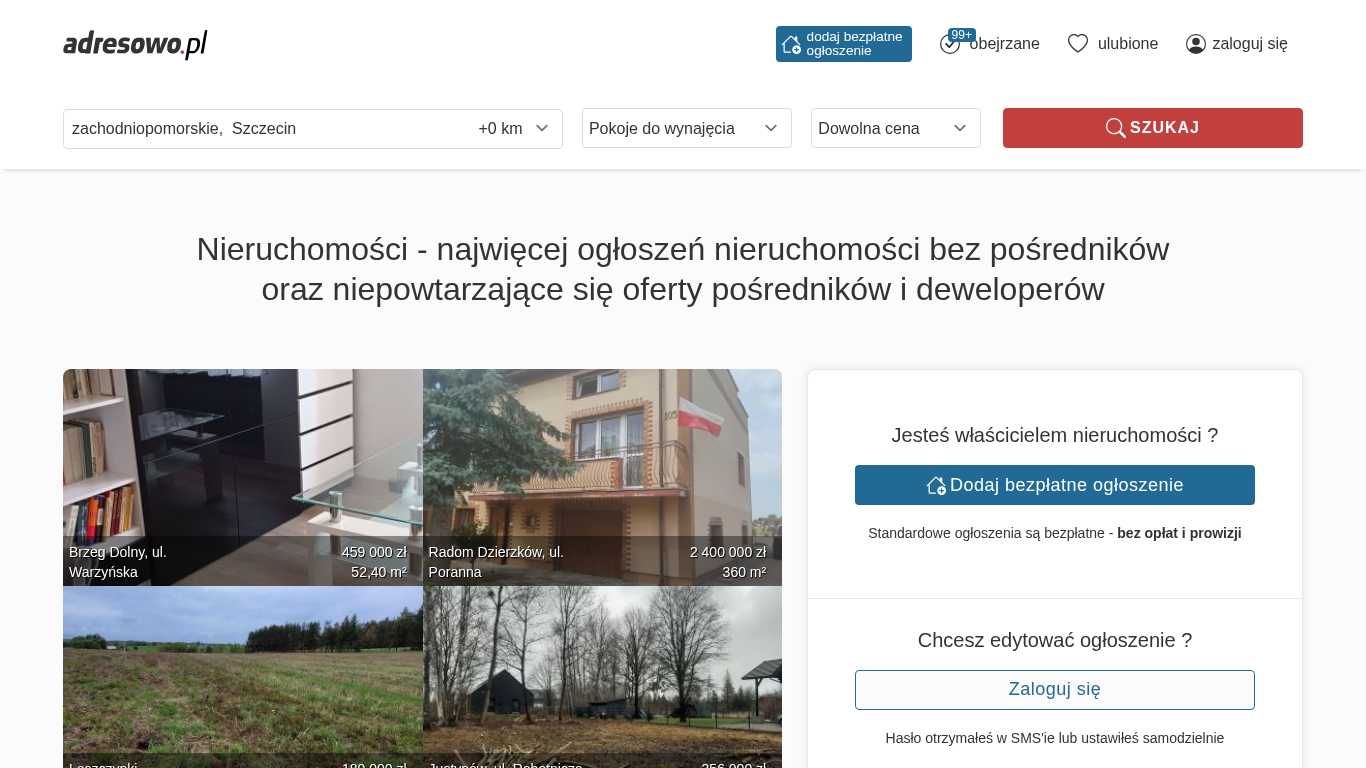Click the Szczecin location input field
This screenshot has height=768, width=1366.
pyautogui.click(x=266, y=128)
